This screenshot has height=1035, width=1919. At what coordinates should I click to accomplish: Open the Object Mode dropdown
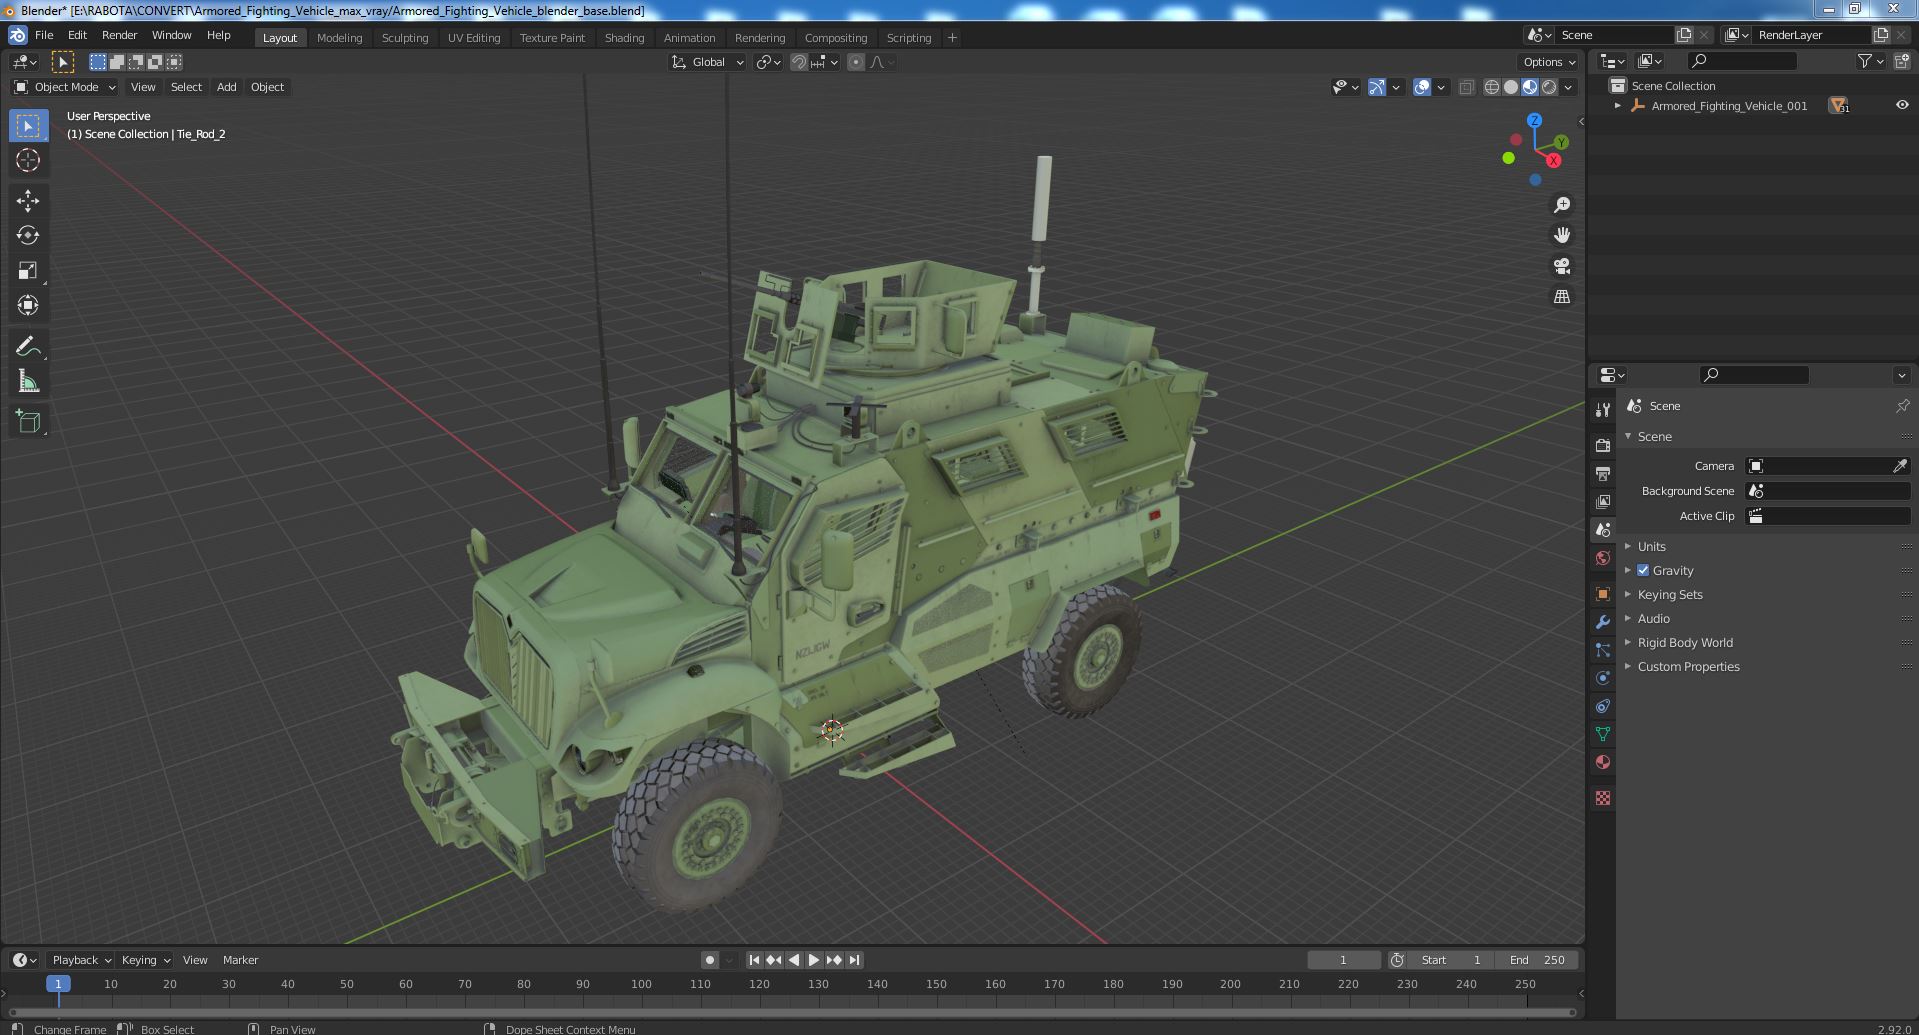tap(65, 87)
